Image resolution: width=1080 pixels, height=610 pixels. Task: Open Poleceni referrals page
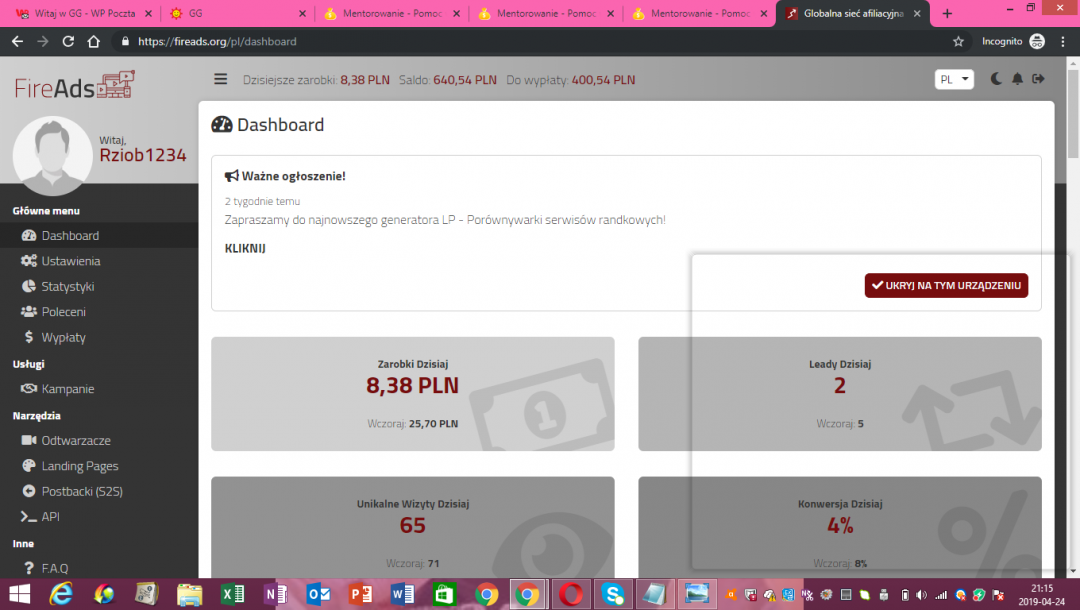[63, 312]
